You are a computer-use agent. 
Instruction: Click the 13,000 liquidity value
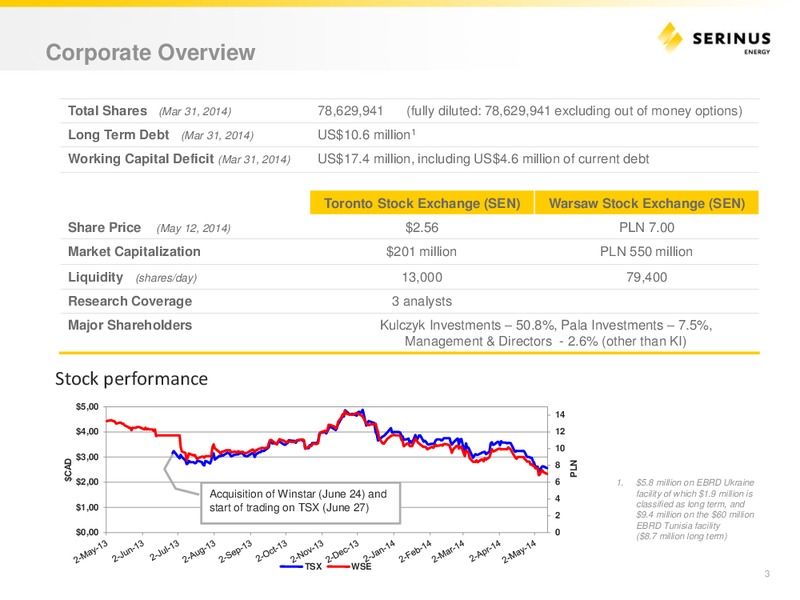(x=422, y=277)
